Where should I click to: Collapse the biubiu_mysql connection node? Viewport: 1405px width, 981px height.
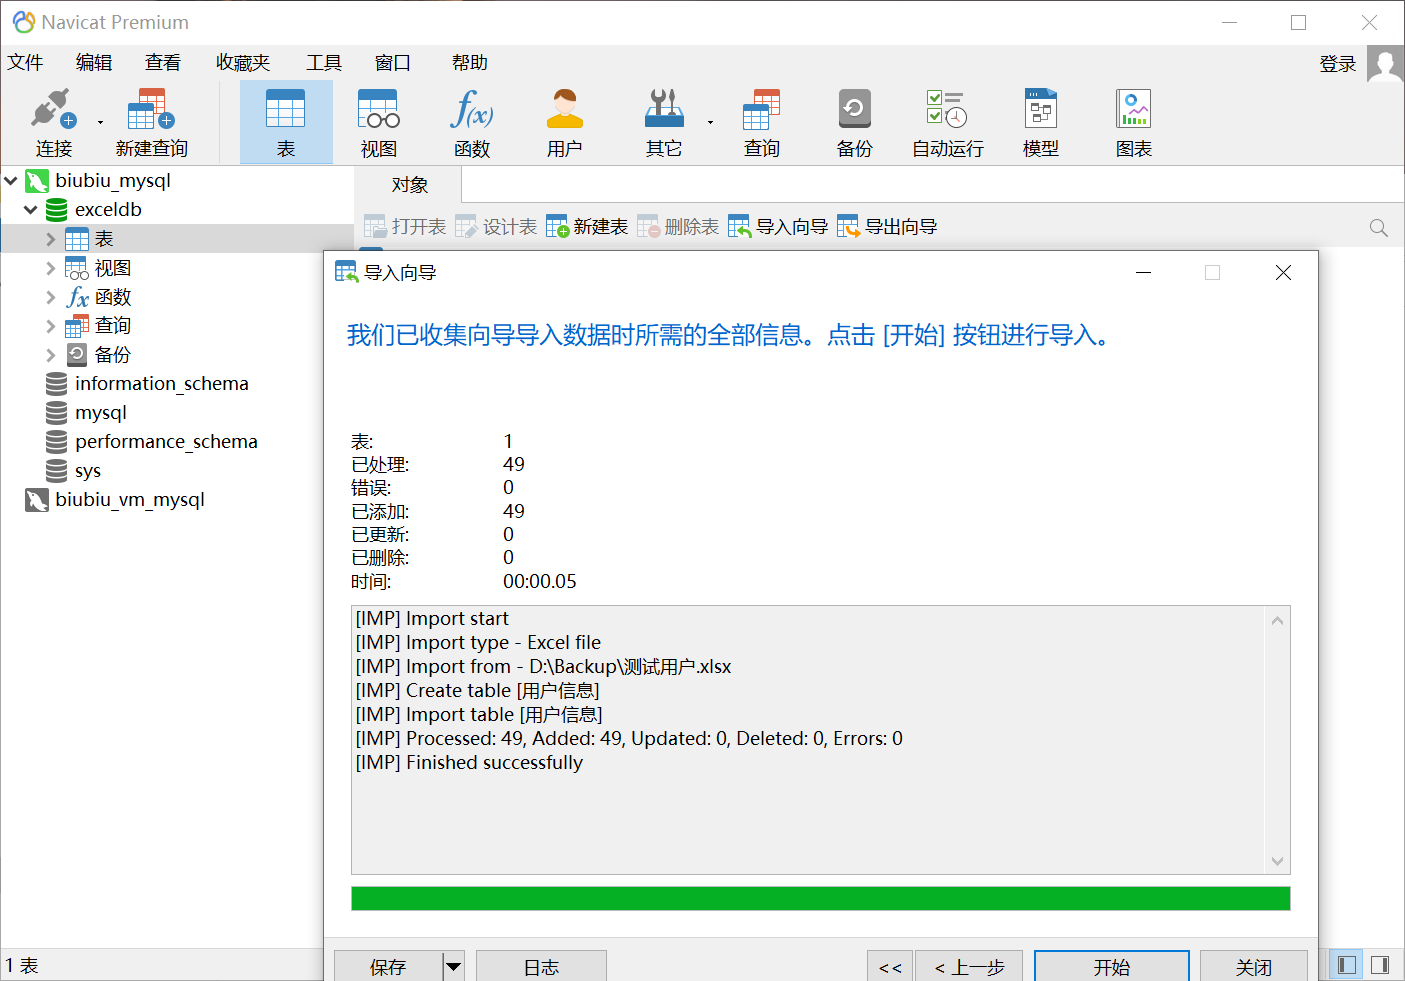coord(11,181)
